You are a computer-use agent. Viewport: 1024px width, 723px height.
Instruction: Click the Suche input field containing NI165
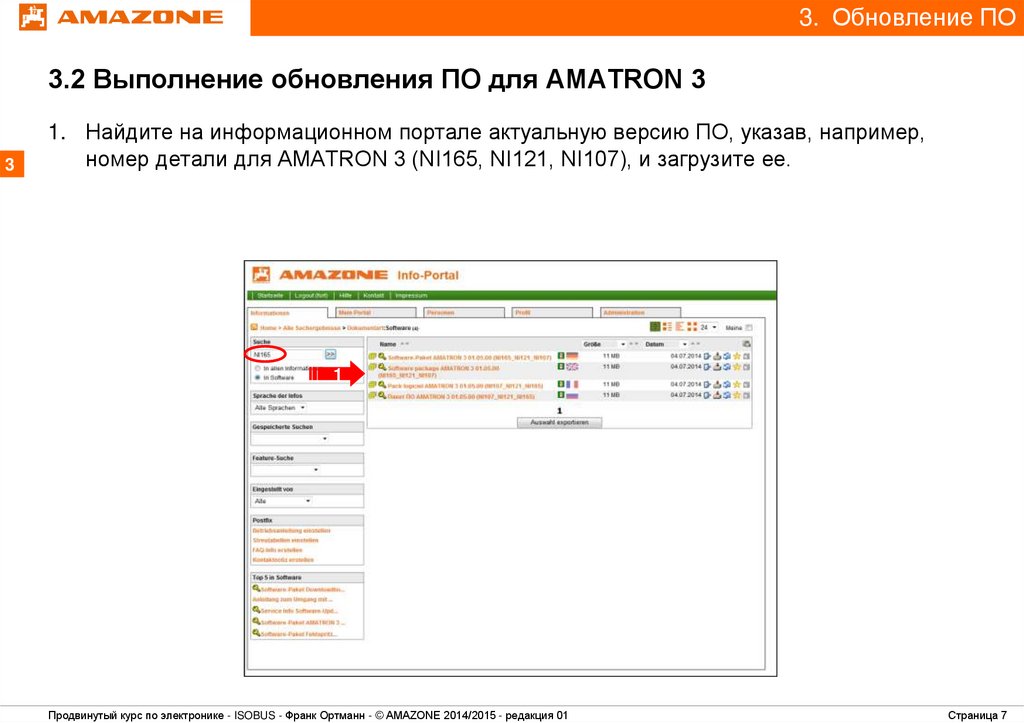[x=287, y=354]
